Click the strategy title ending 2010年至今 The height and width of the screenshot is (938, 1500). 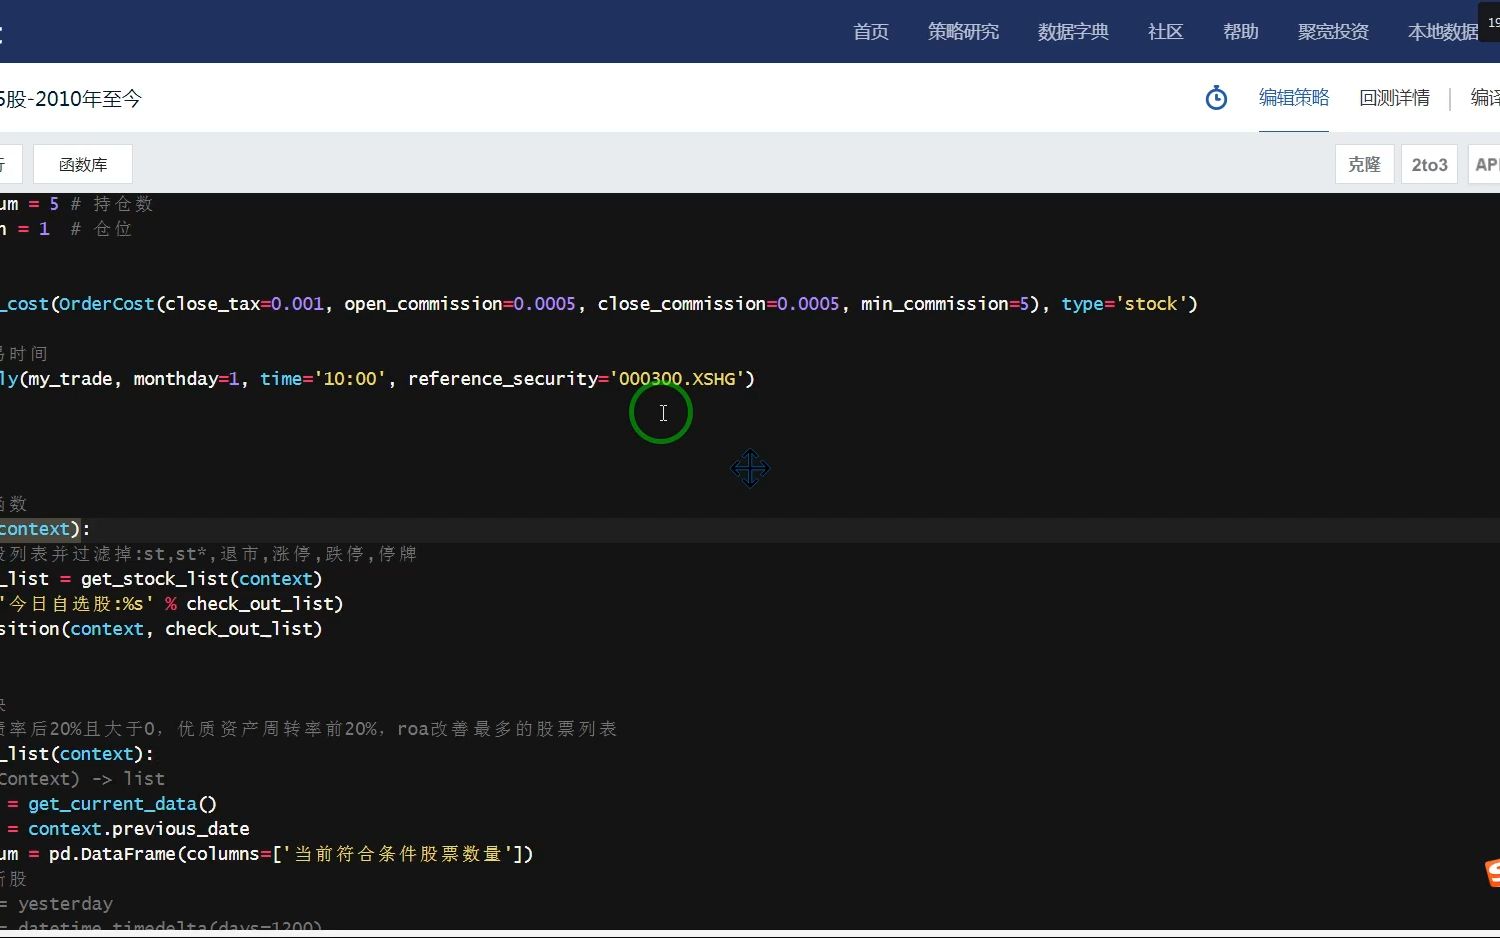[71, 99]
